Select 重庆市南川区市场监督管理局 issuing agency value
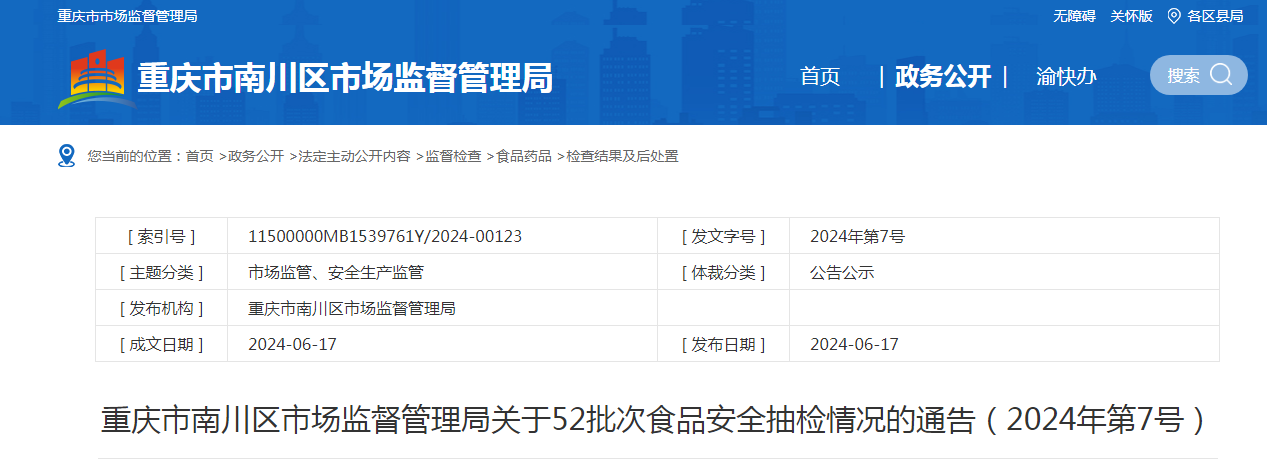Screen dimensions: 1267x459 coord(352,308)
